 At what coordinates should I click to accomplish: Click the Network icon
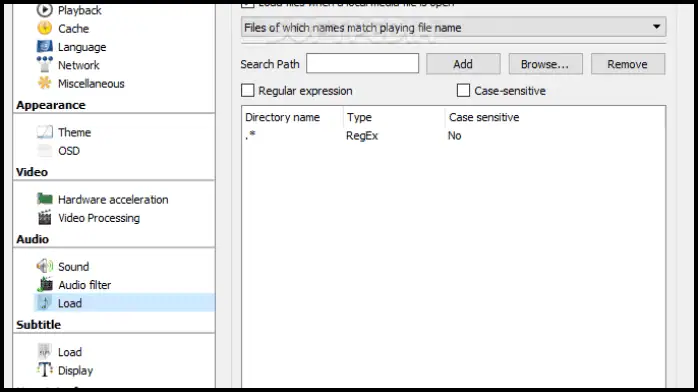(x=45, y=65)
